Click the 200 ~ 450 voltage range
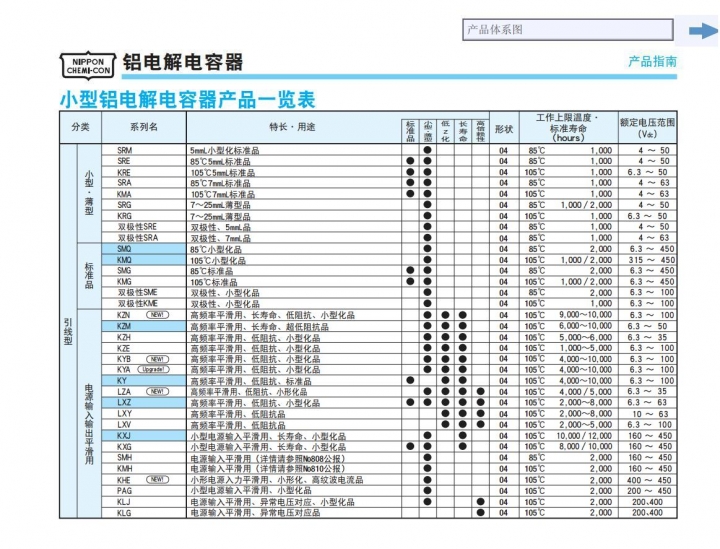This screenshot has height=549, width=720. coord(649,491)
